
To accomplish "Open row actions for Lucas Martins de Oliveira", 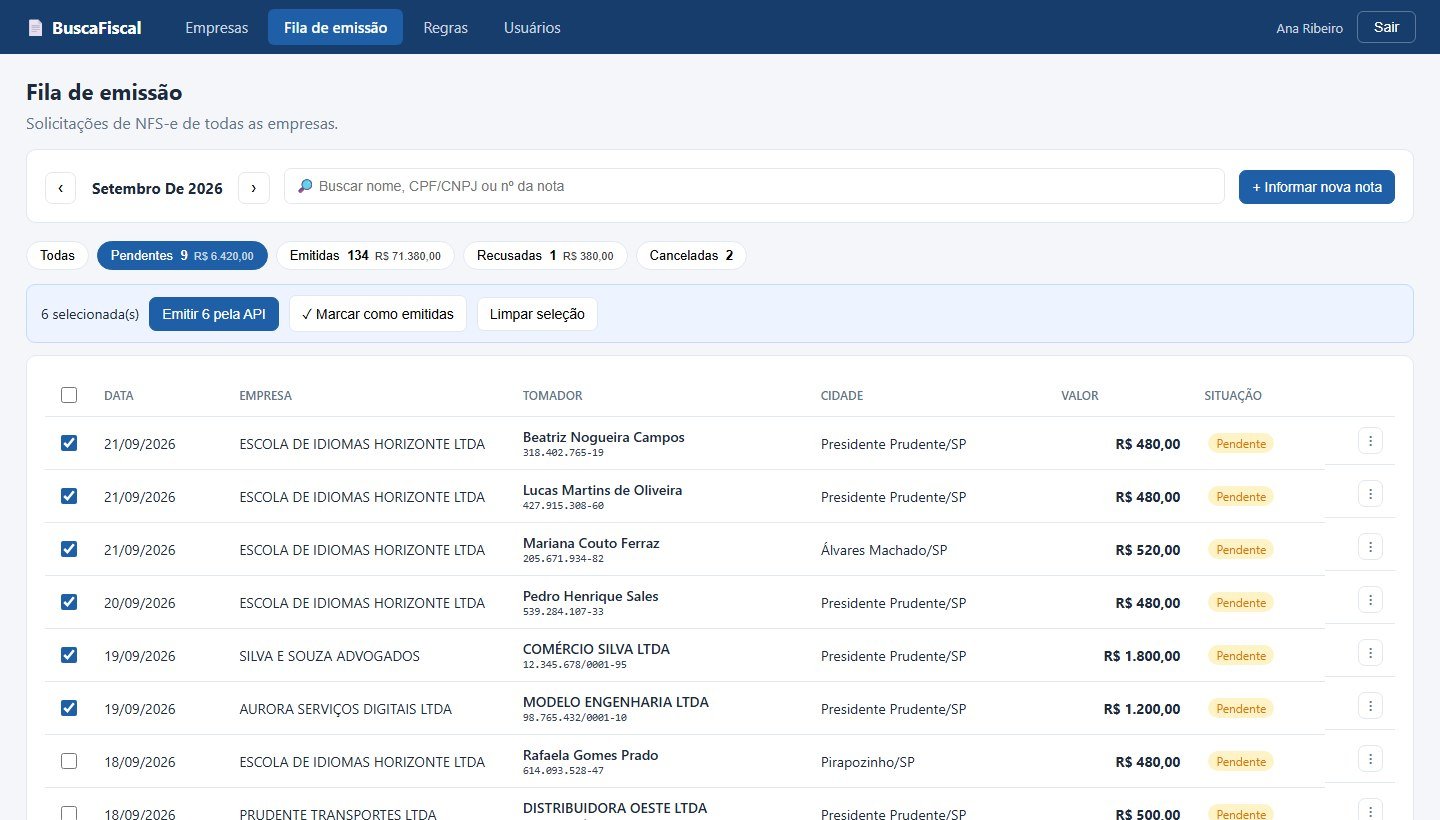I will tap(1370, 493).
